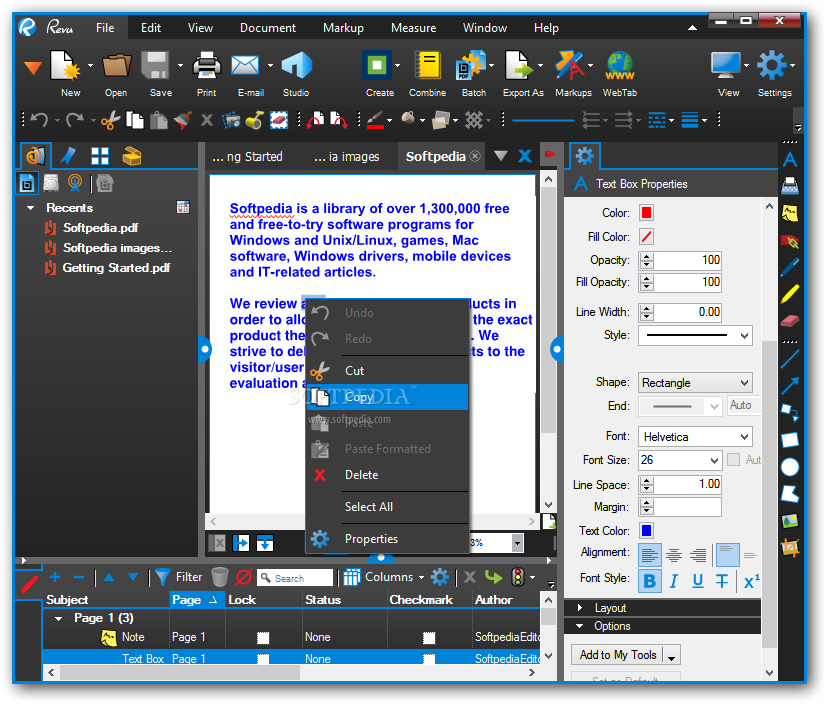
Task: Open the Markup menu in menu bar
Action: [343, 28]
